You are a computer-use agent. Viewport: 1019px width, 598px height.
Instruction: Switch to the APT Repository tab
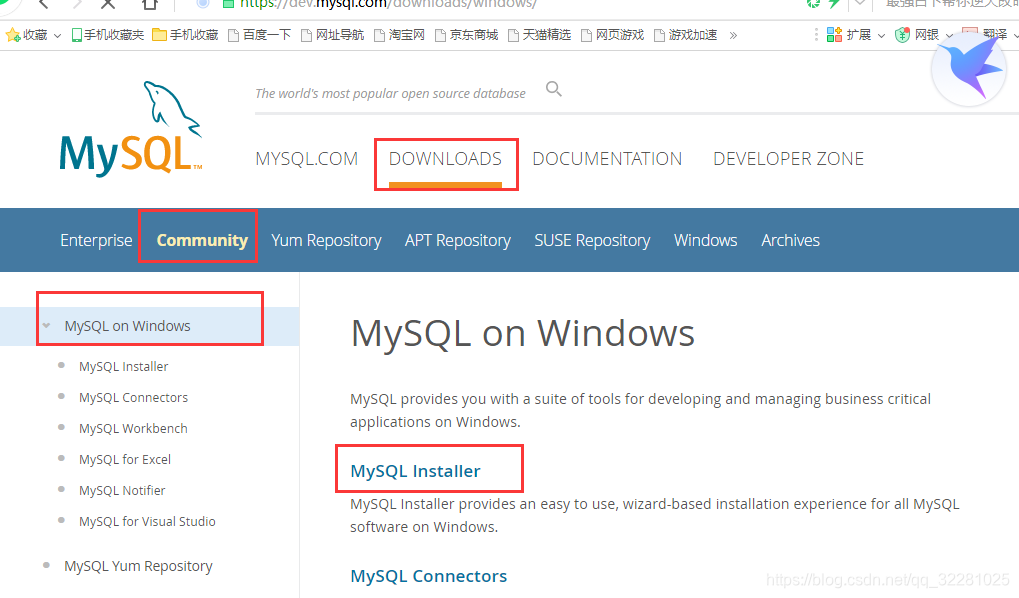[458, 240]
